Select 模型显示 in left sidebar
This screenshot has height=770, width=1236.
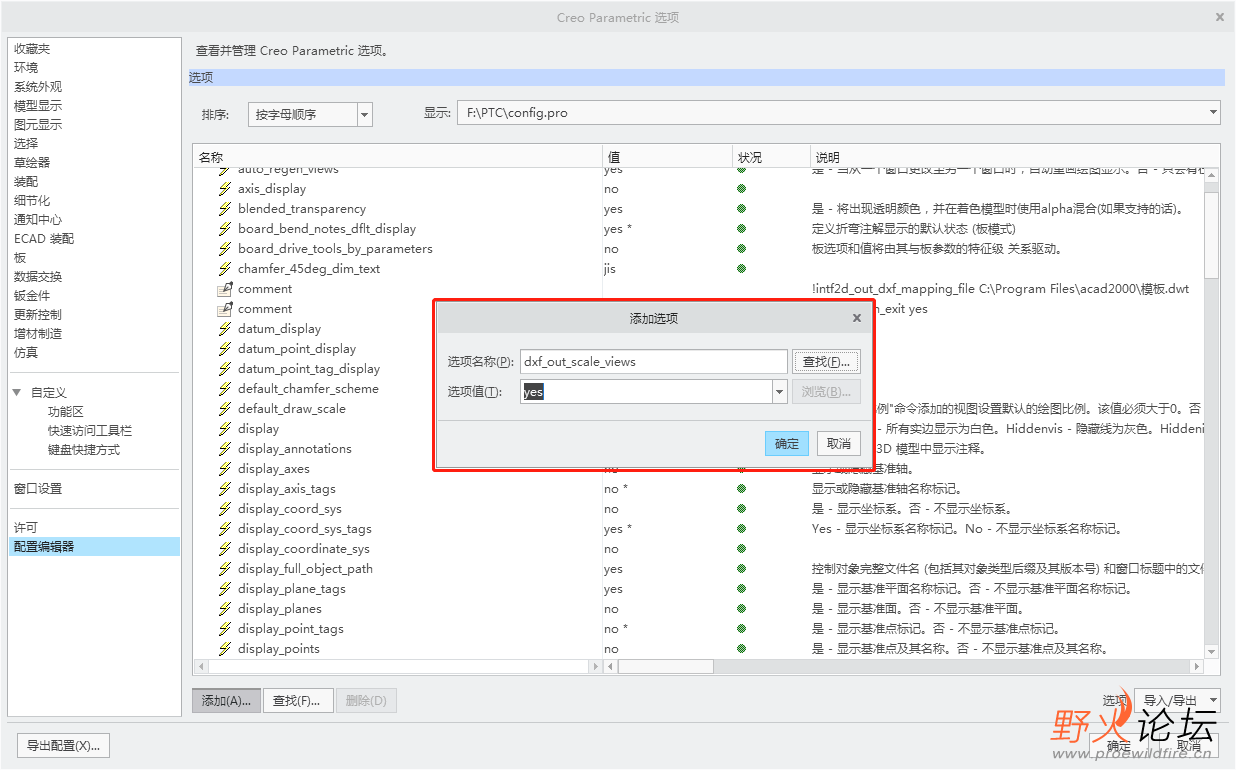pyautogui.click(x=38, y=106)
